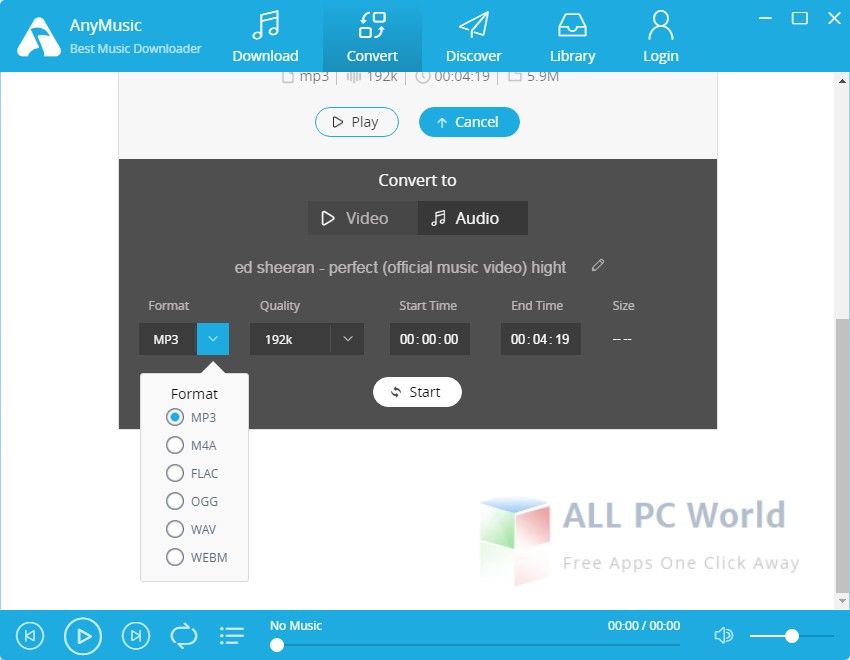Toggle repeat mode icon

tap(184, 636)
